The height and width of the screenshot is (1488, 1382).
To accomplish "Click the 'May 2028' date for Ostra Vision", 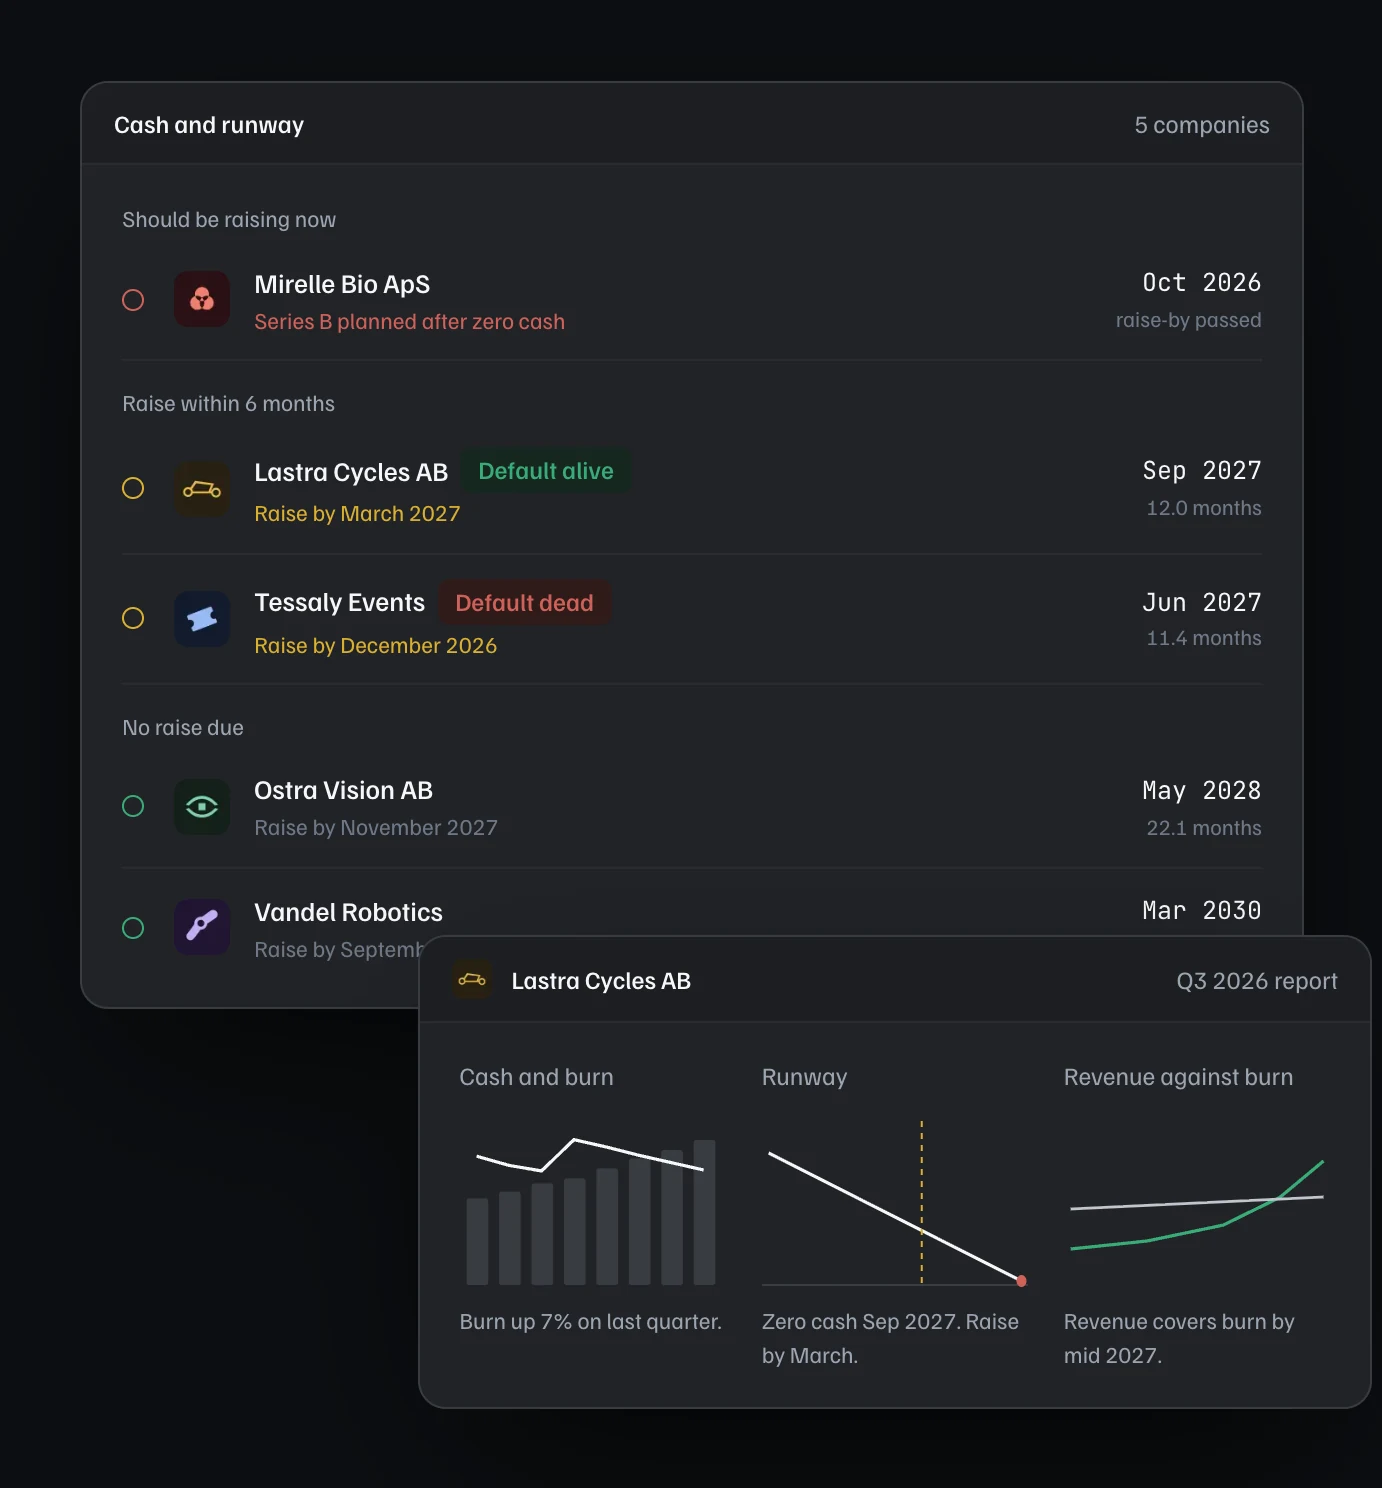I will (1202, 791).
